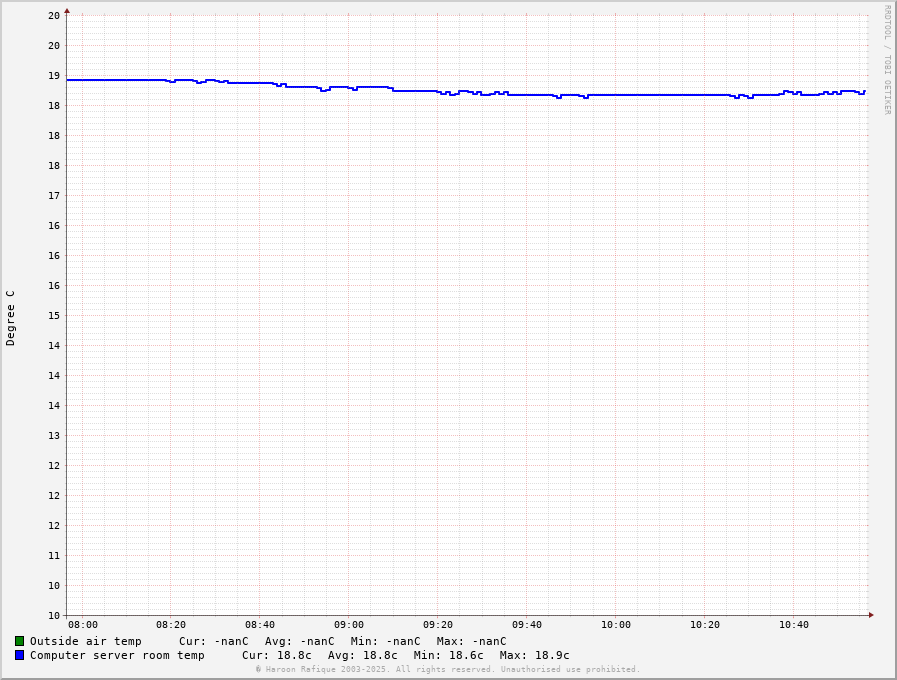Select the "Computer server room temp" legend label

coord(117,655)
